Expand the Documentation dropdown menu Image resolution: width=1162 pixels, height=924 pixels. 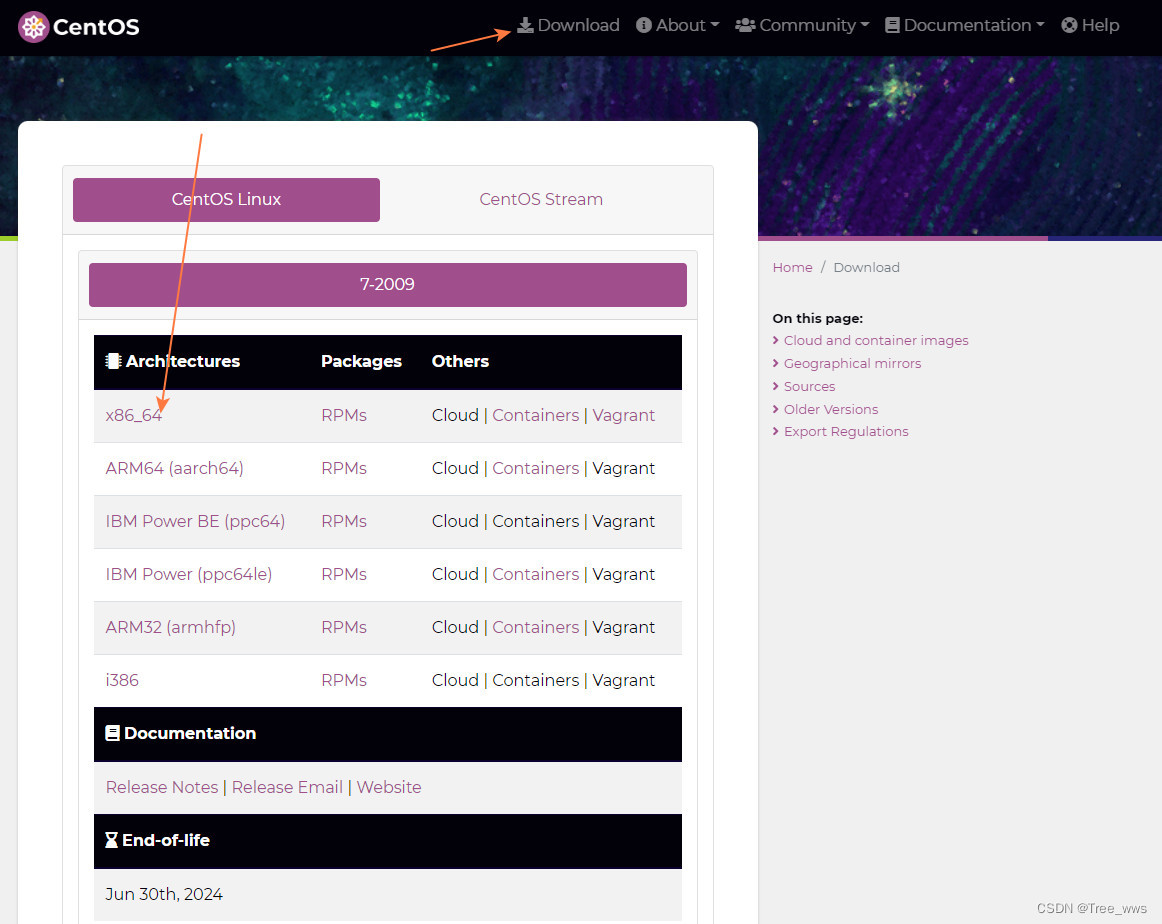(964, 25)
